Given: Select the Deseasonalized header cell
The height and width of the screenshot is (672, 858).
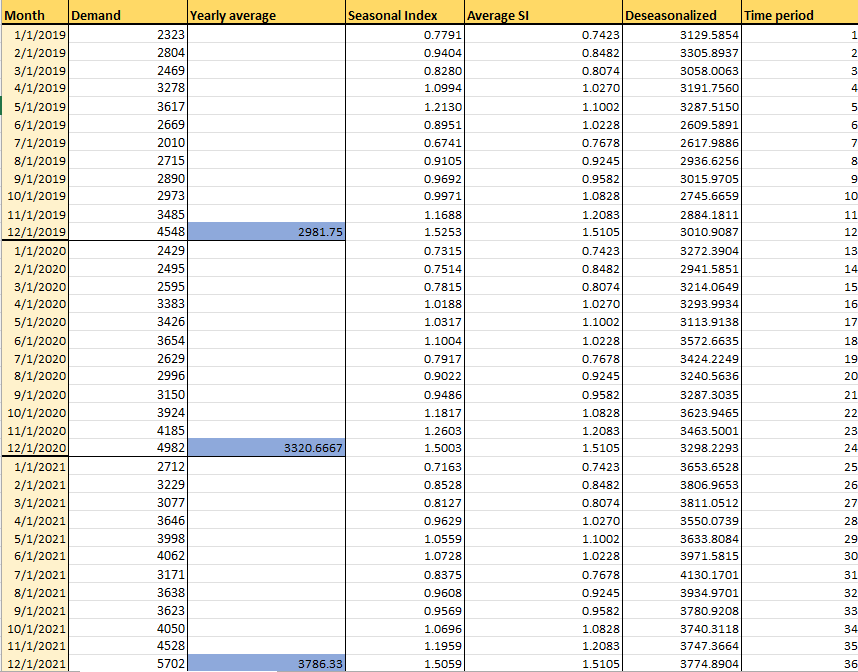Looking at the screenshot, I should pos(680,15).
